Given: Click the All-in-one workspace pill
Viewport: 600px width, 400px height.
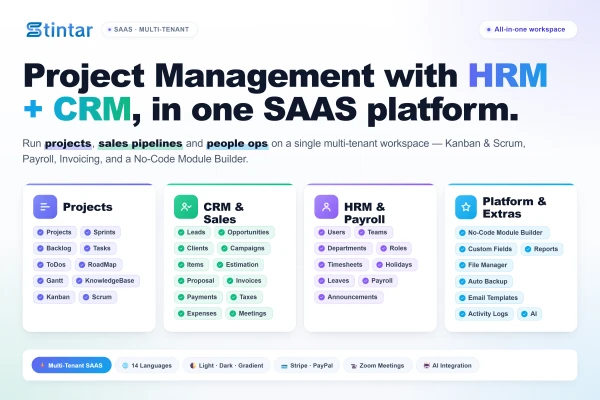Looking at the screenshot, I should pos(528,29).
